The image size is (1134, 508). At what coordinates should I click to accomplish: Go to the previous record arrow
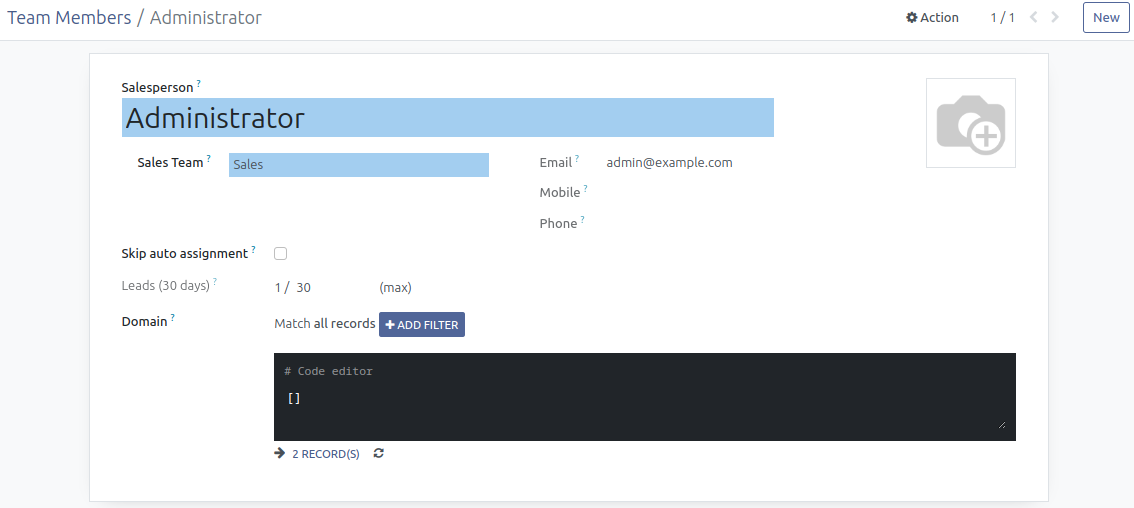(1033, 17)
